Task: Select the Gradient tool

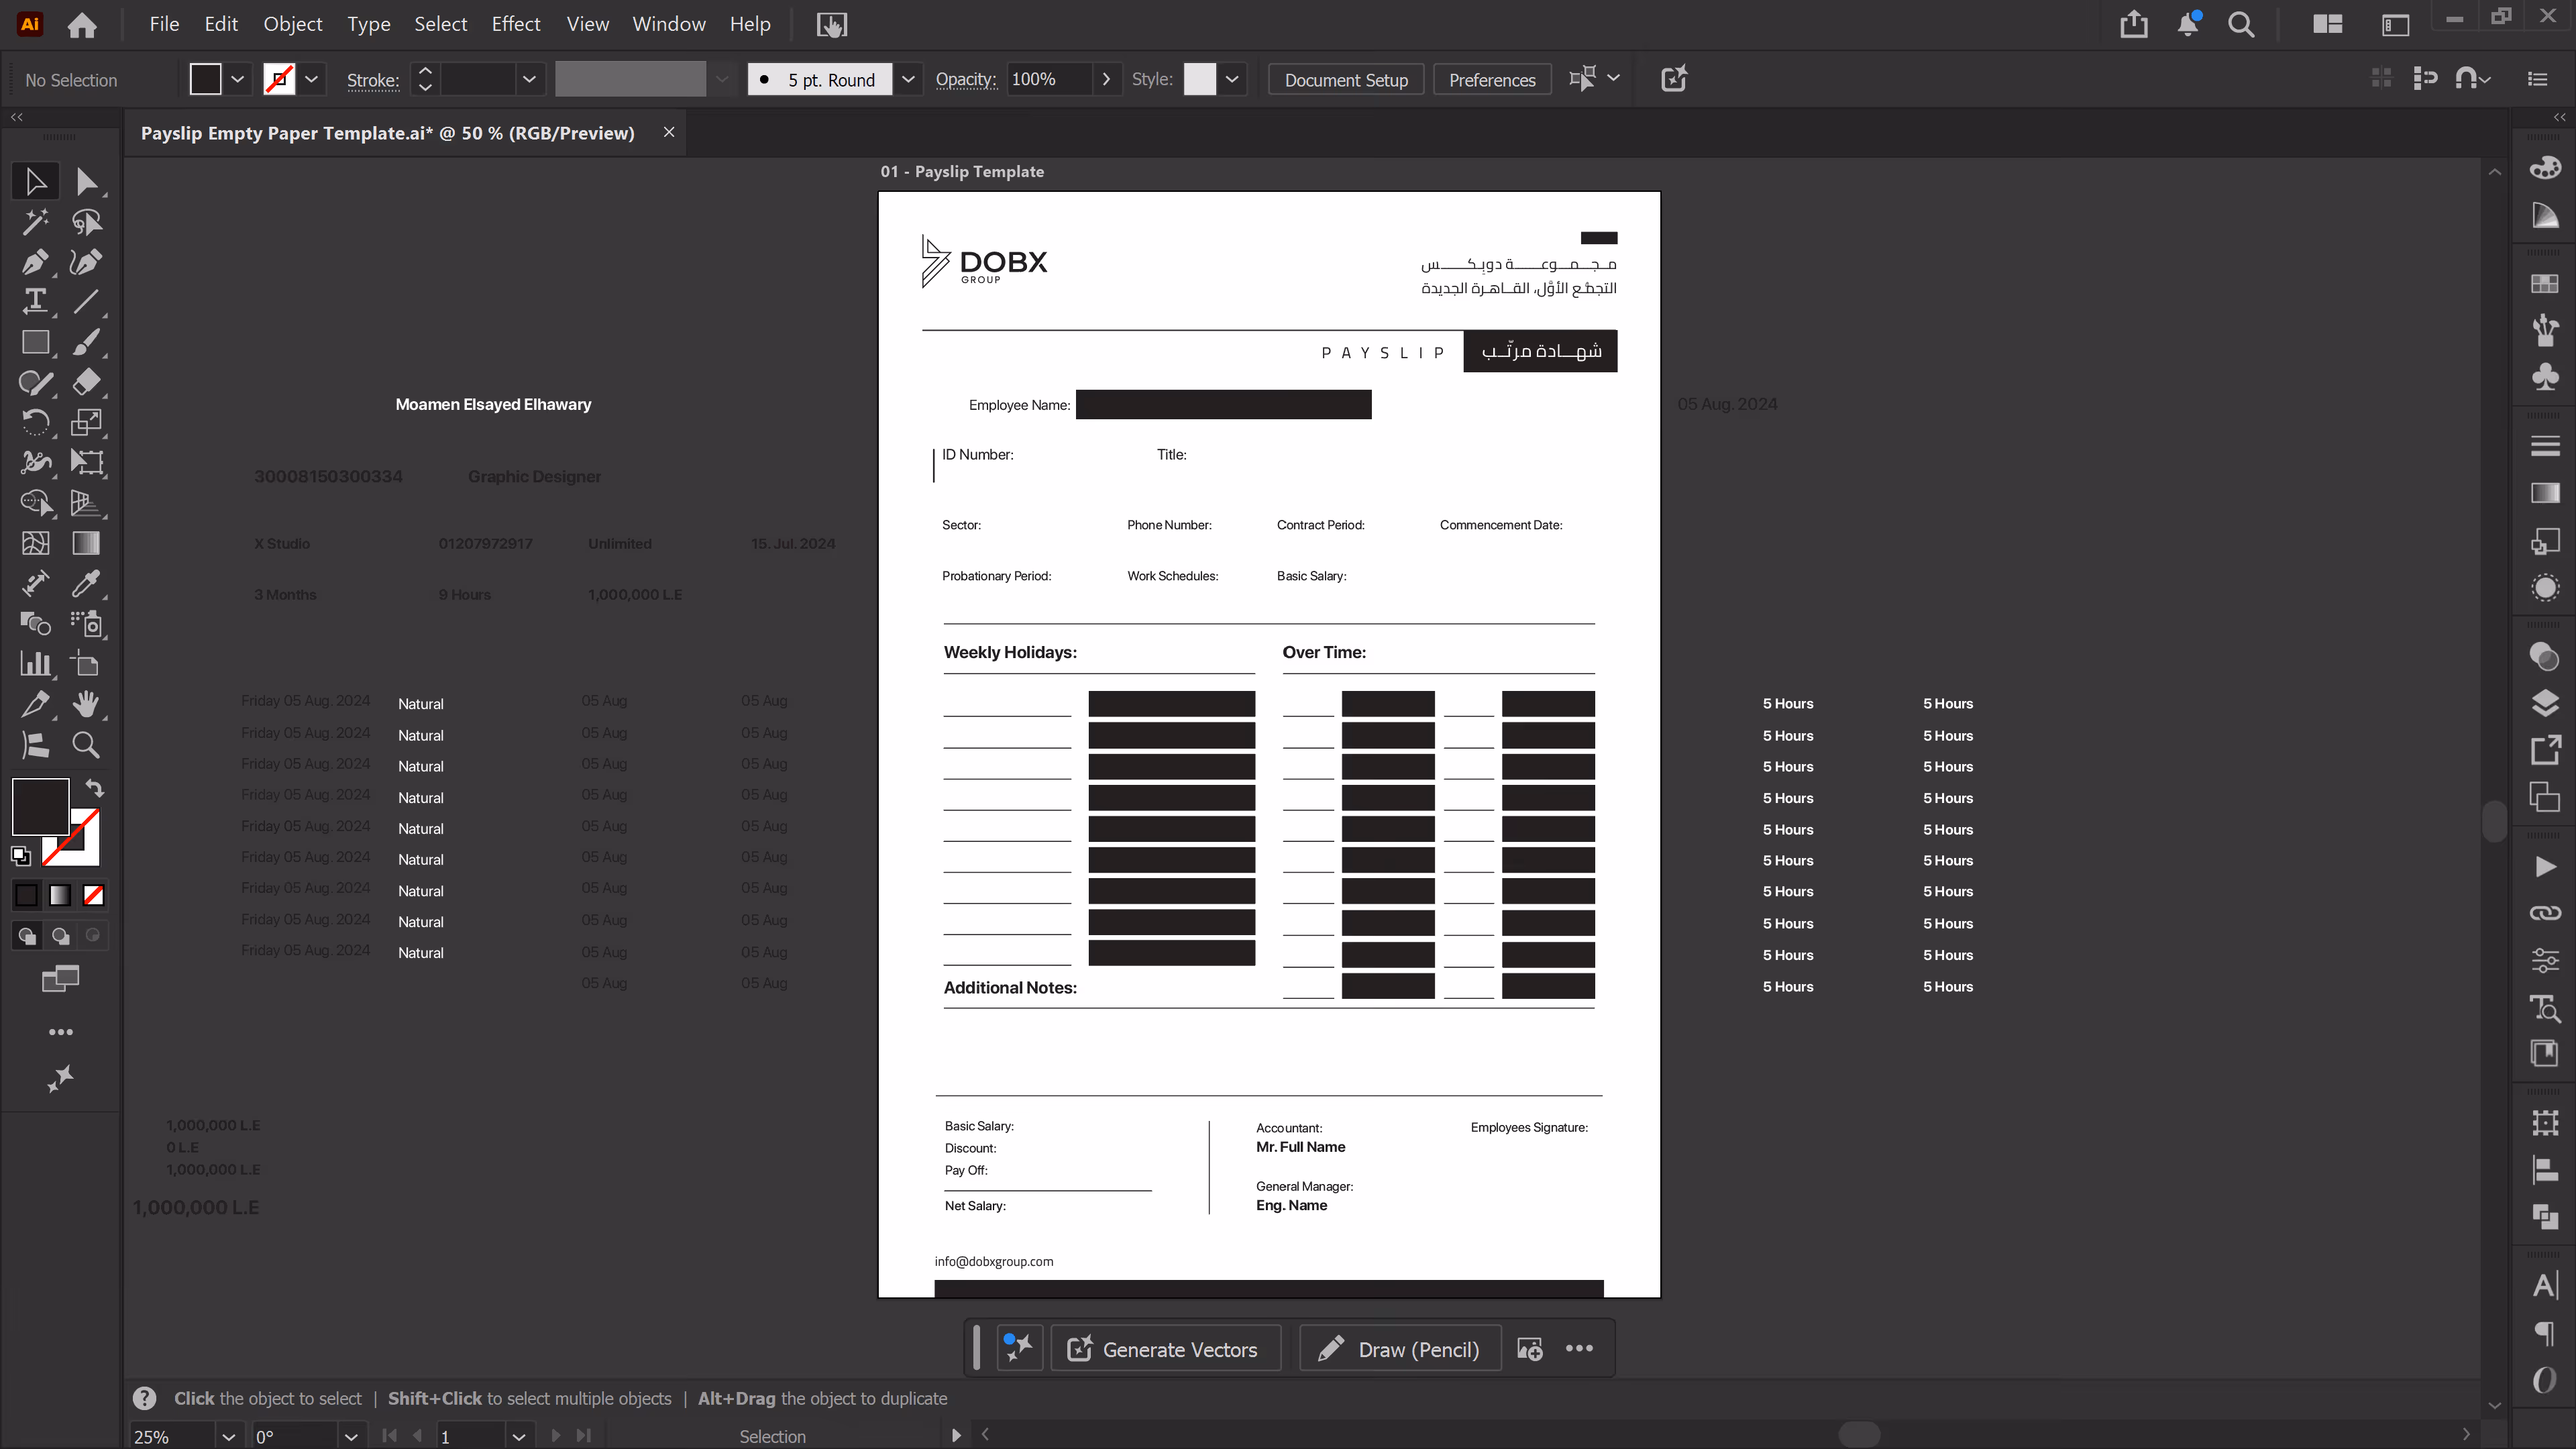Action: coord(86,543)
